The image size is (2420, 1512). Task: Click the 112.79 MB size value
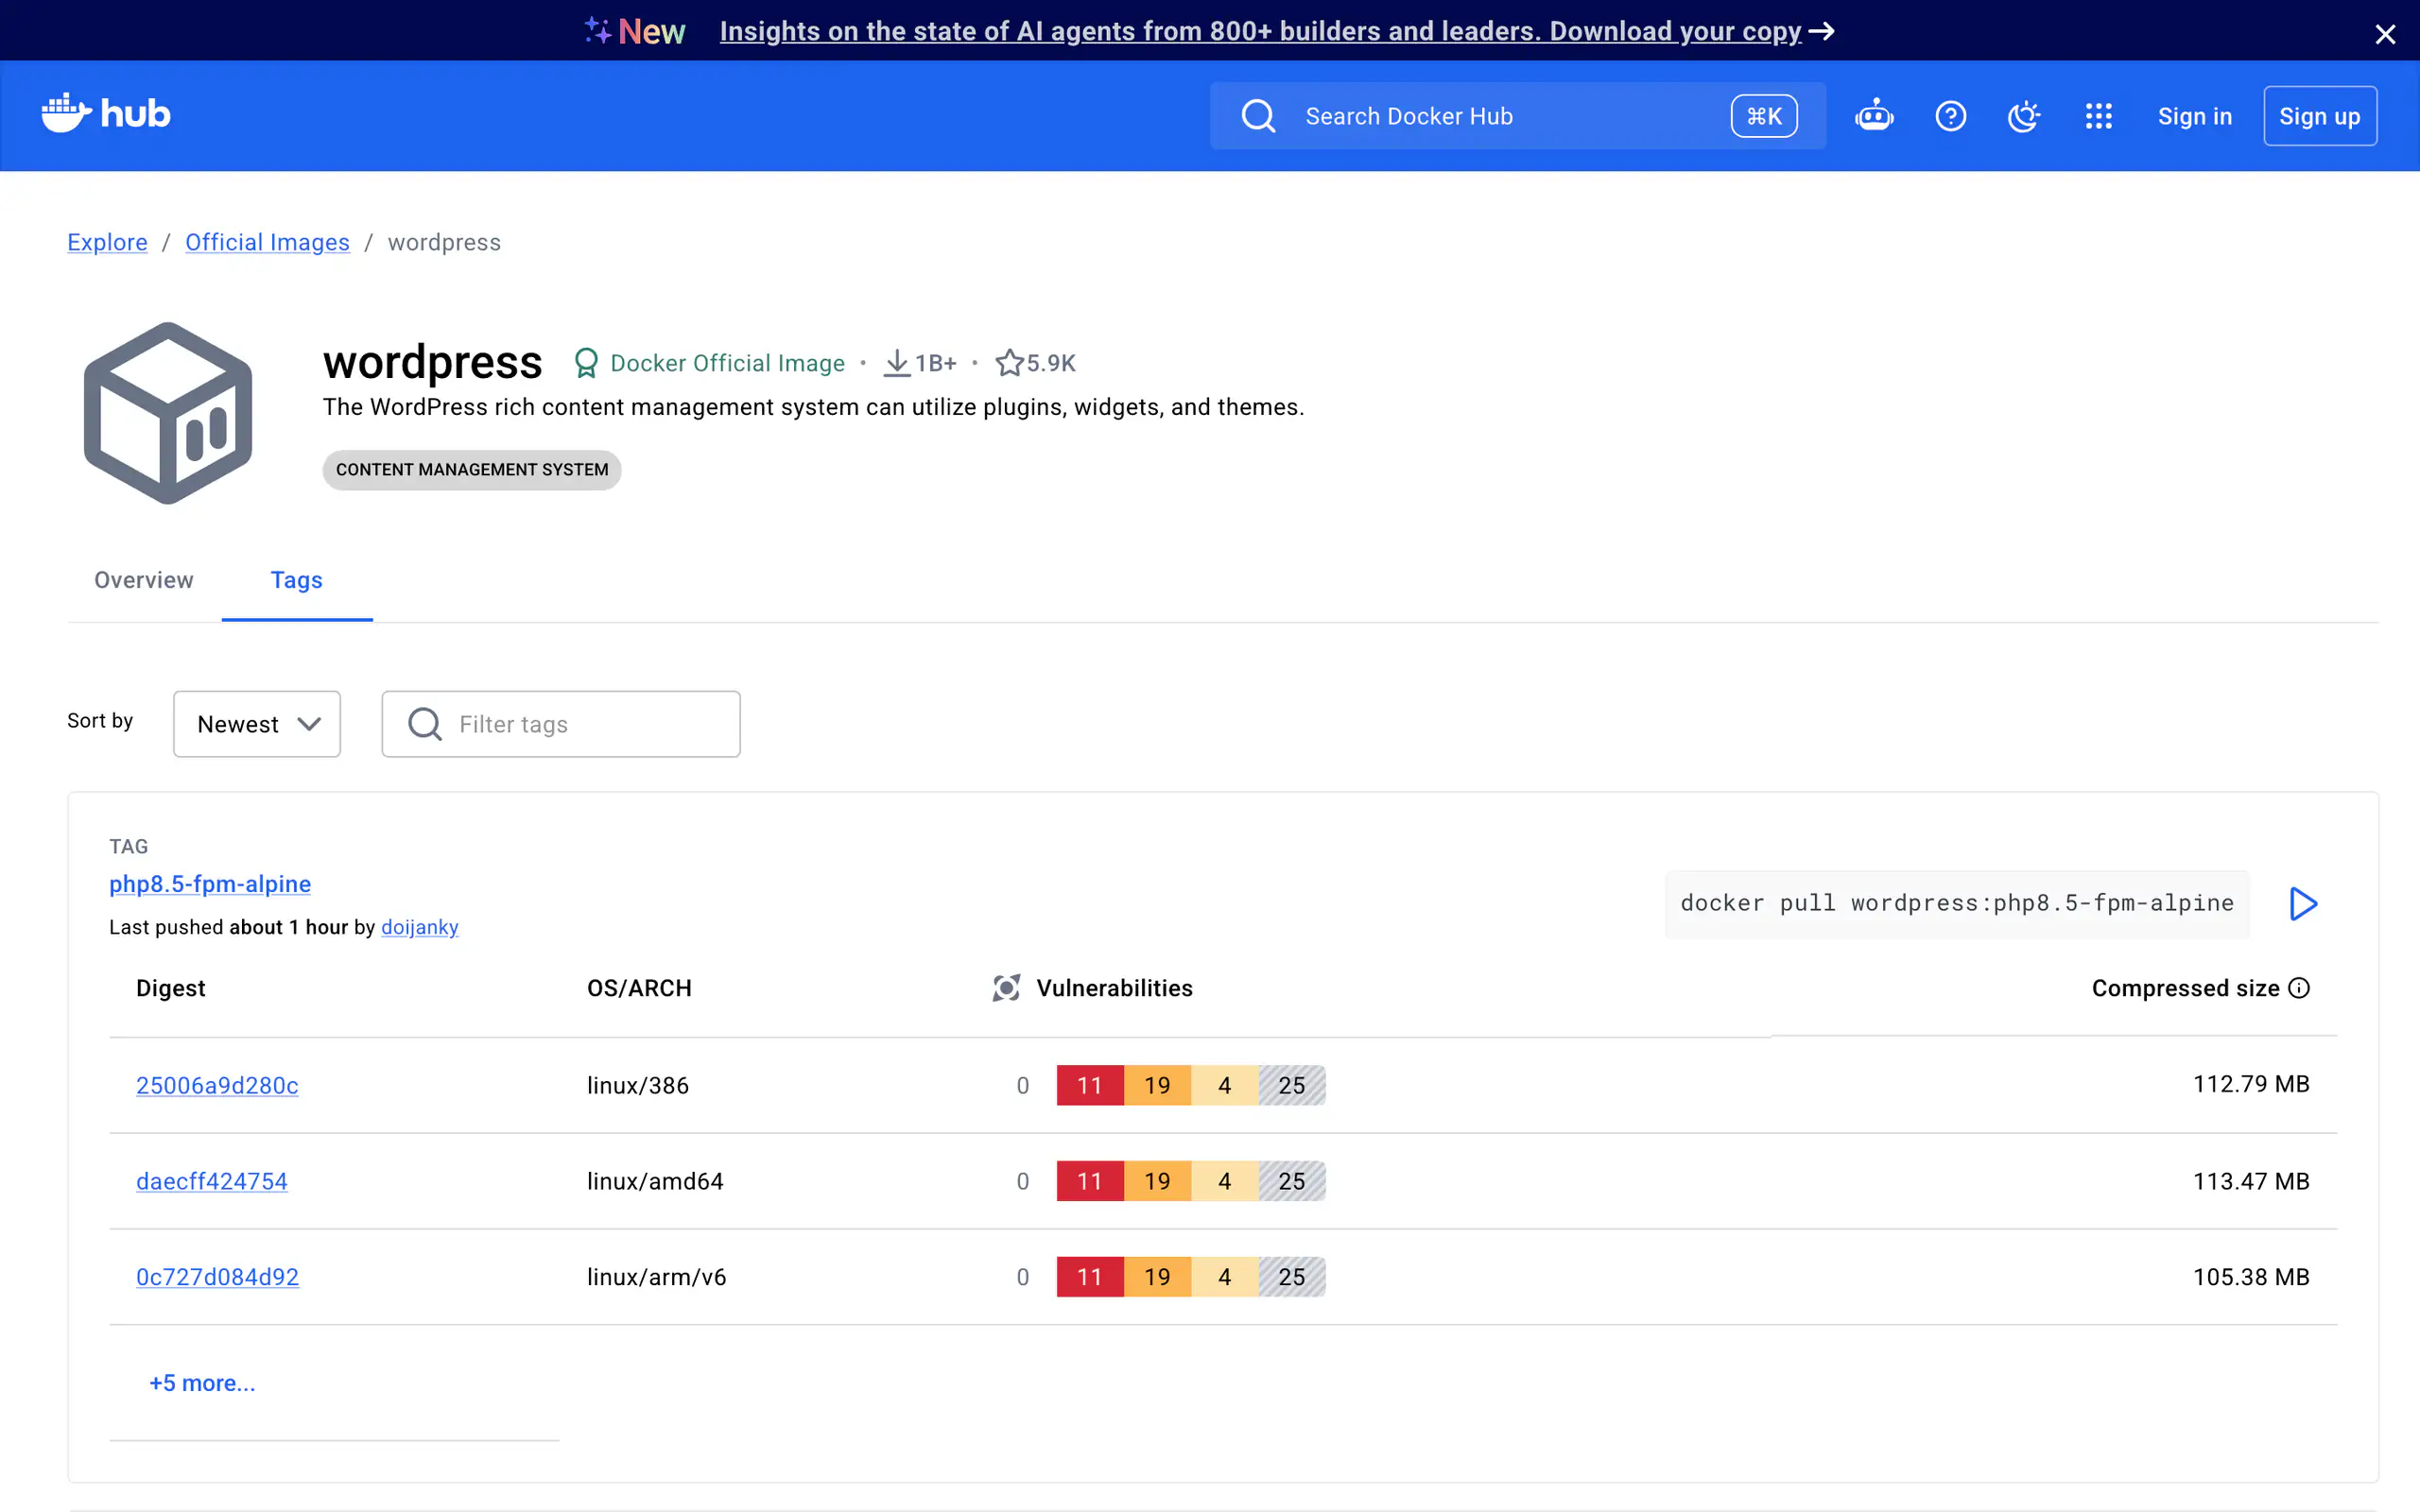click(x=2251, y=1084)
